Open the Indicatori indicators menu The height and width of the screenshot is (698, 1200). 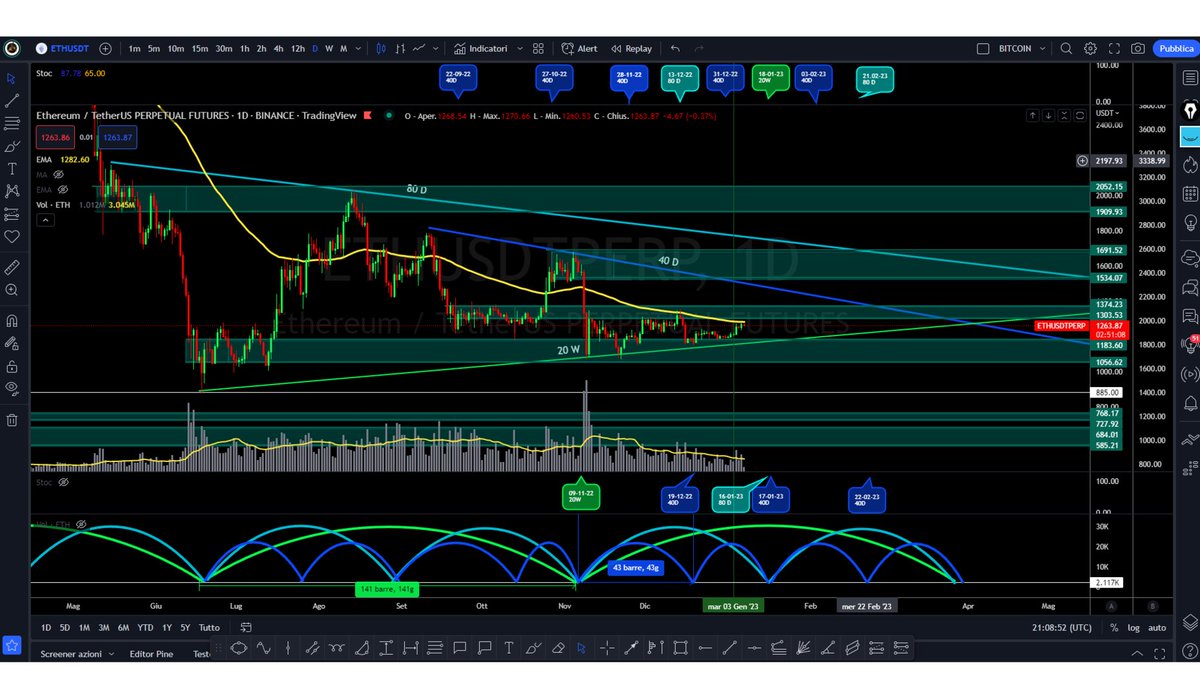(480, 48)
